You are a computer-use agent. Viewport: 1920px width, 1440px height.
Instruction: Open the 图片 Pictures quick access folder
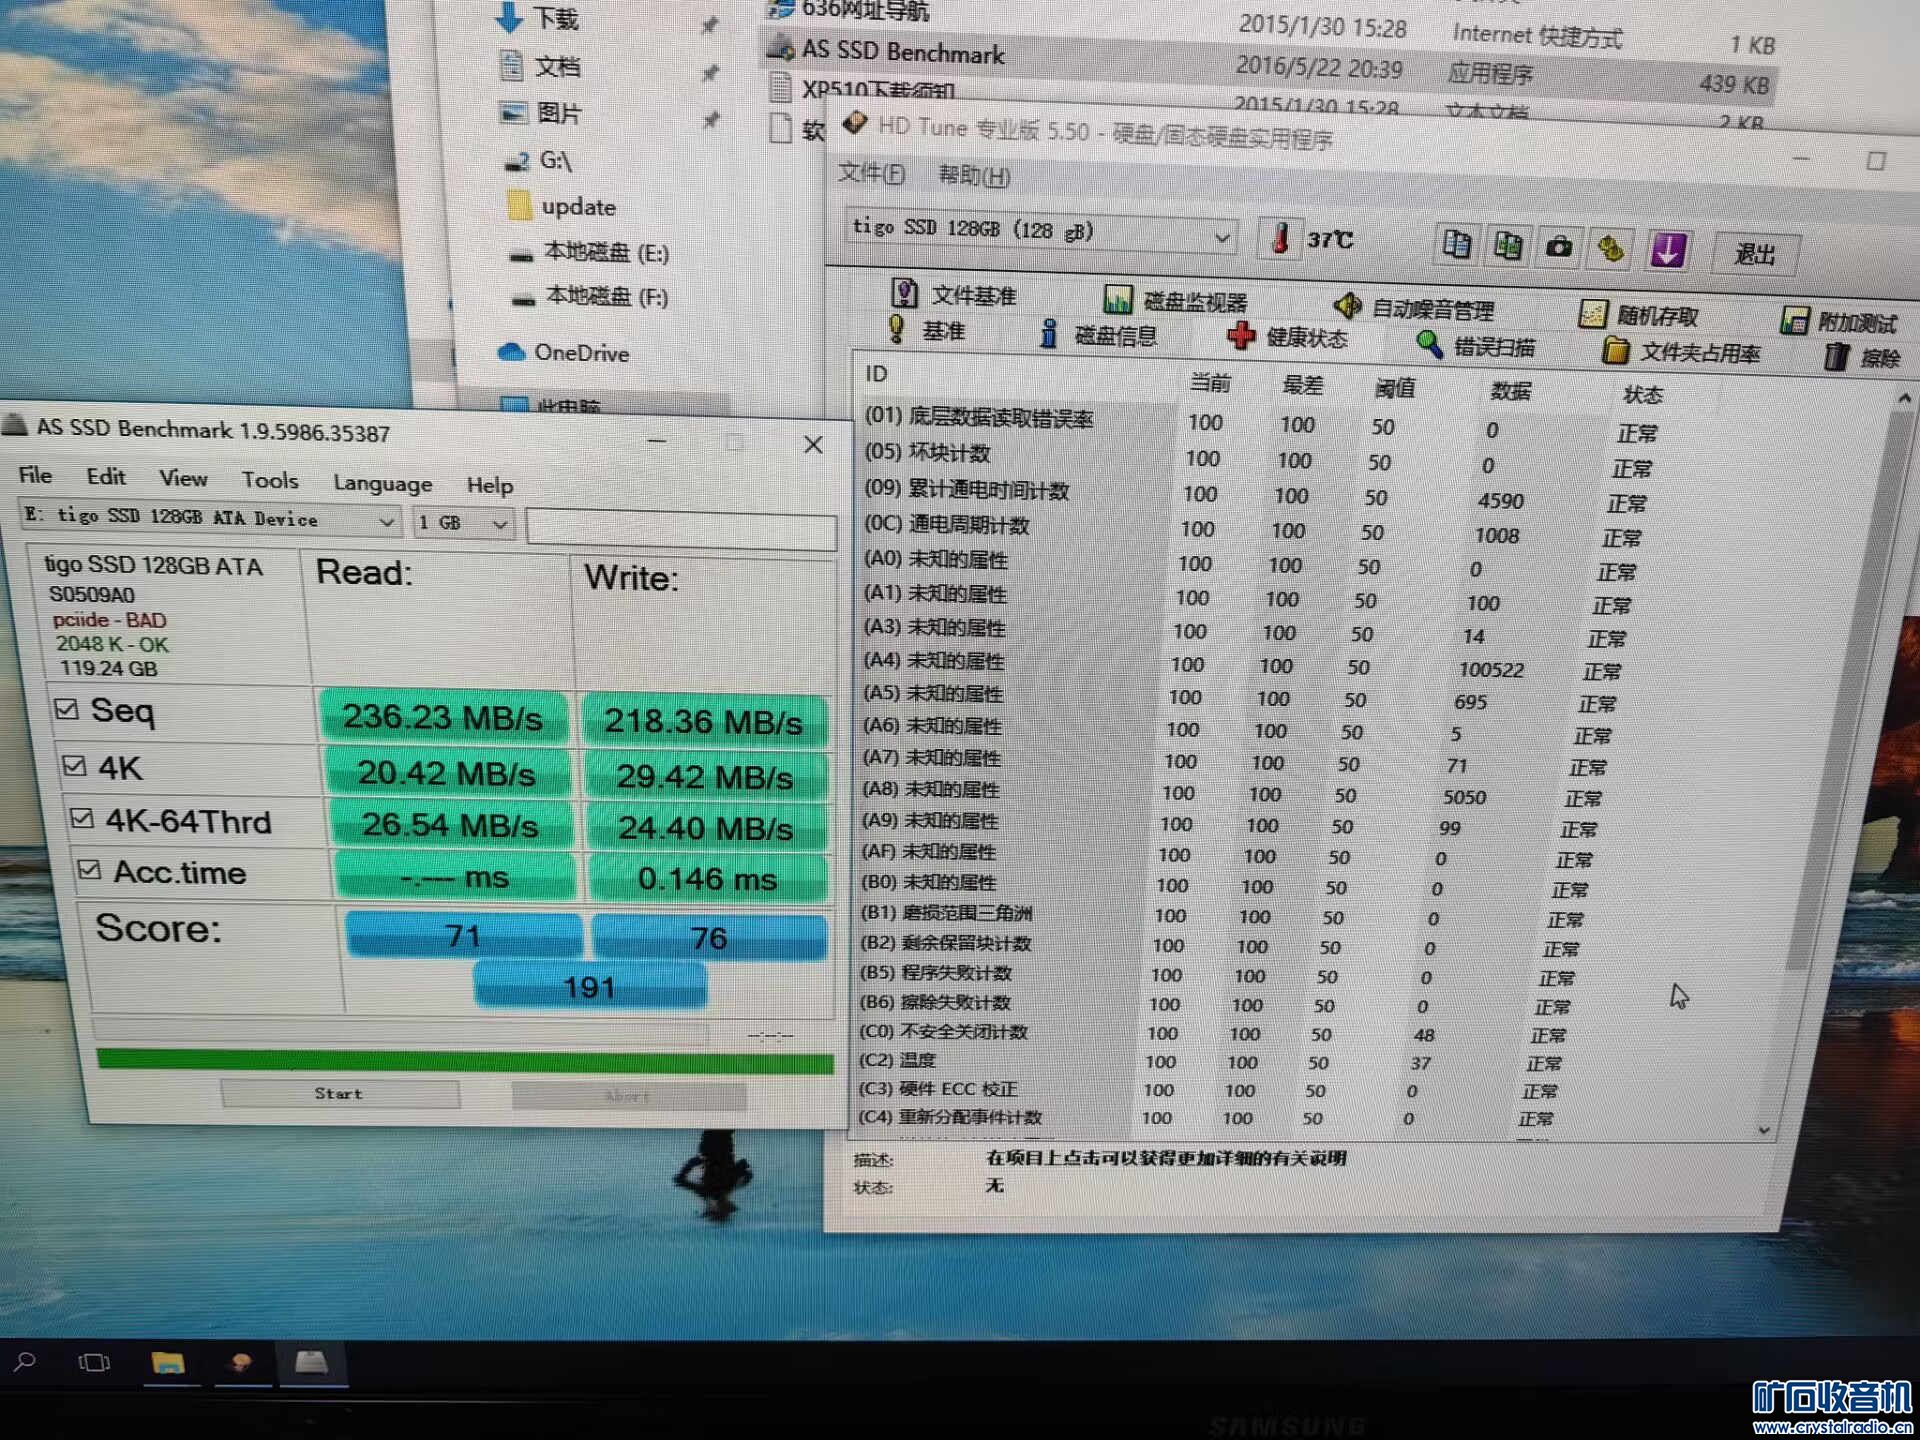(541, 113)
